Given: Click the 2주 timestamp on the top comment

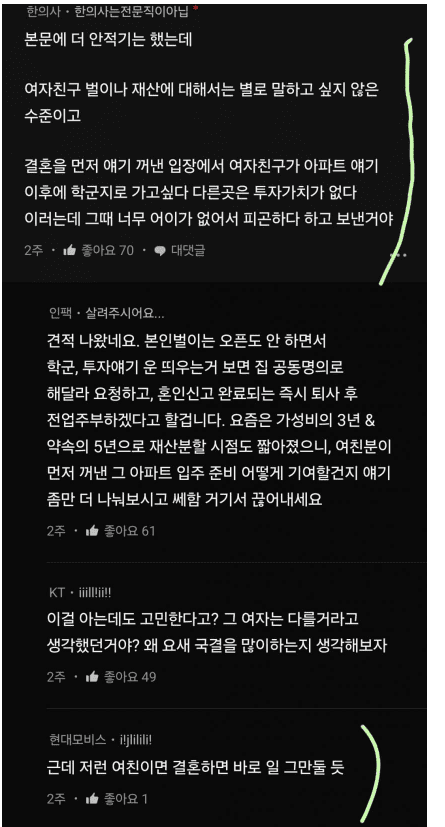Looking at the screenshot, I should pos(34,251).
